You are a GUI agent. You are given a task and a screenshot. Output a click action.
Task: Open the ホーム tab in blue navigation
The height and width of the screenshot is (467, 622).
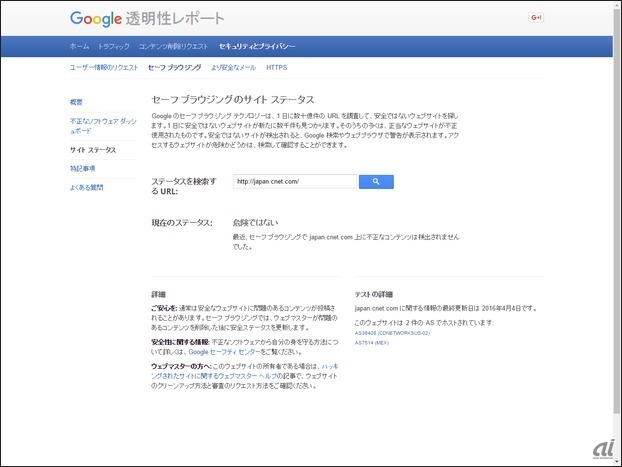(x=79, y=46)
